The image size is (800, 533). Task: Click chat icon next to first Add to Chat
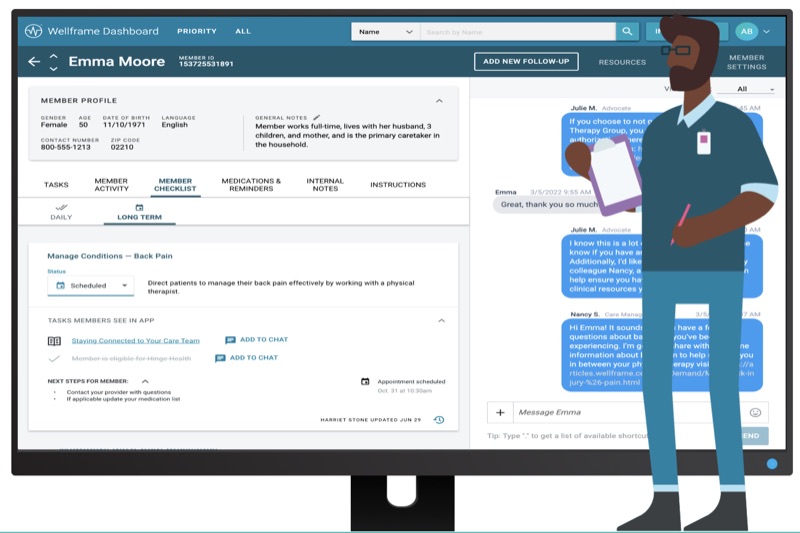[230, 340]
